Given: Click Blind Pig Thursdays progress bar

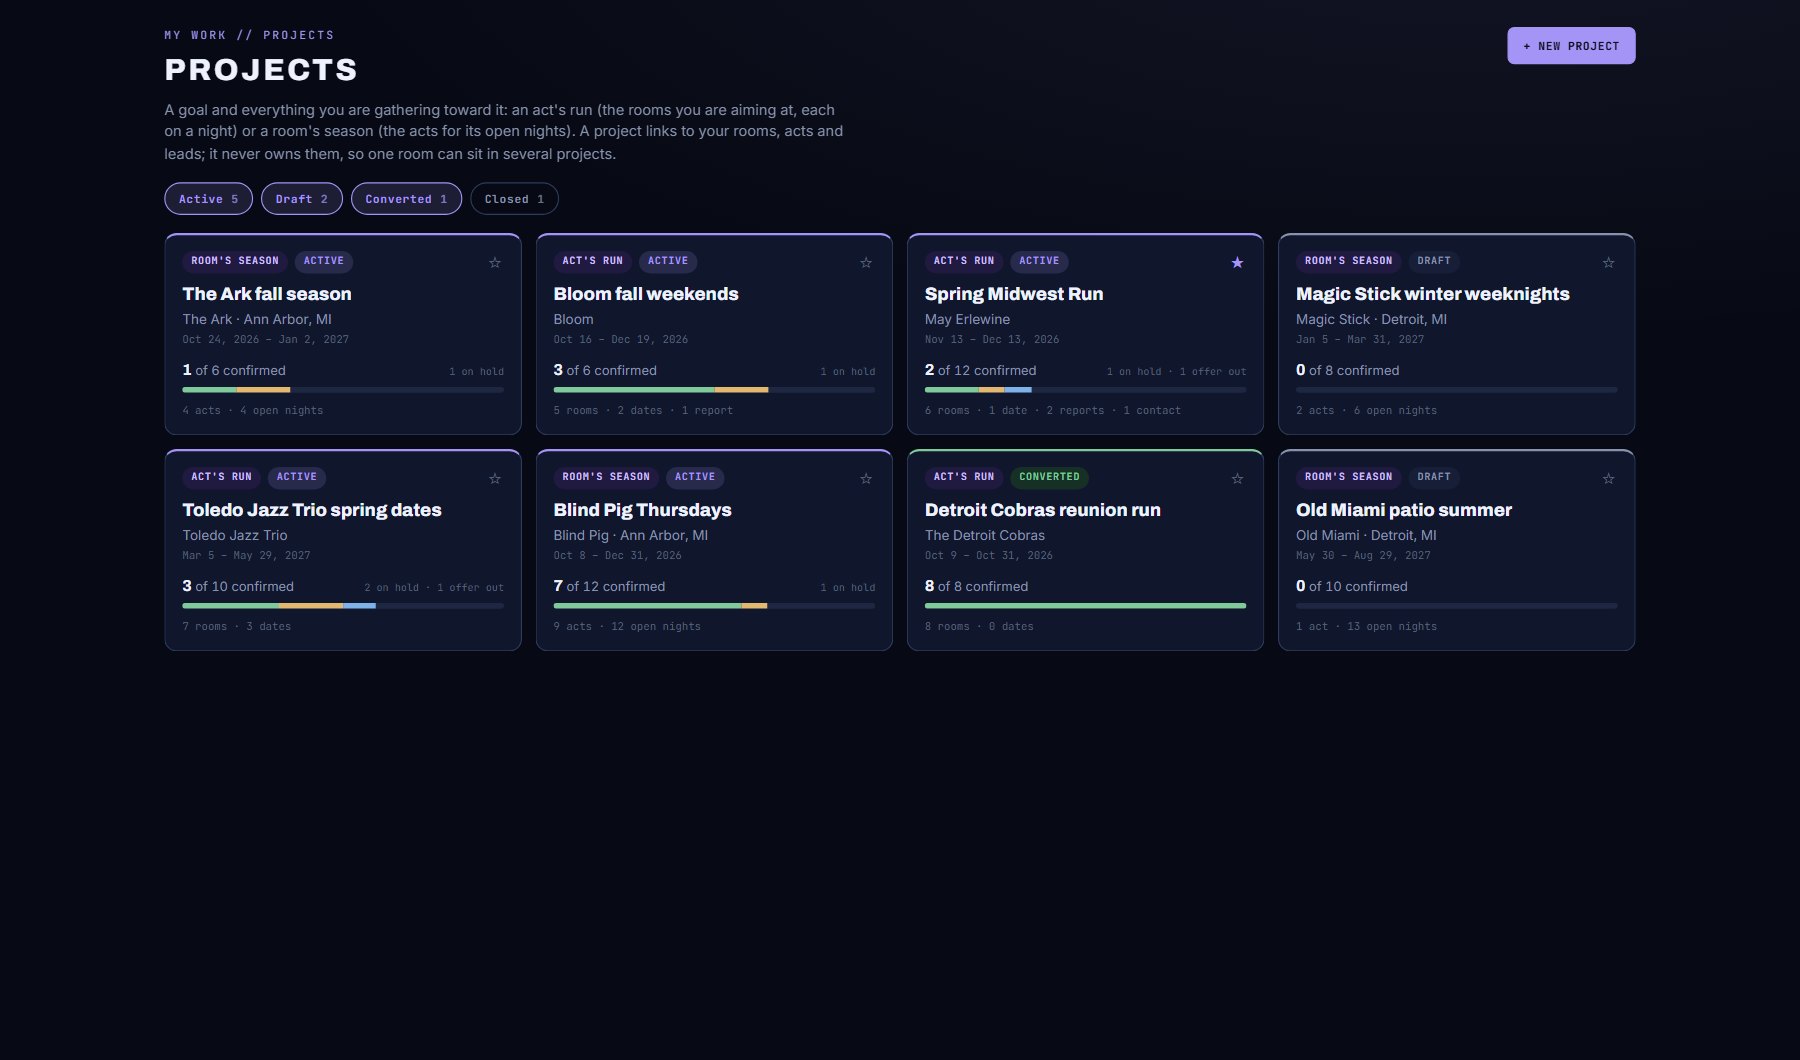Looking at the screenshot, I should click(x=714, y=606).
